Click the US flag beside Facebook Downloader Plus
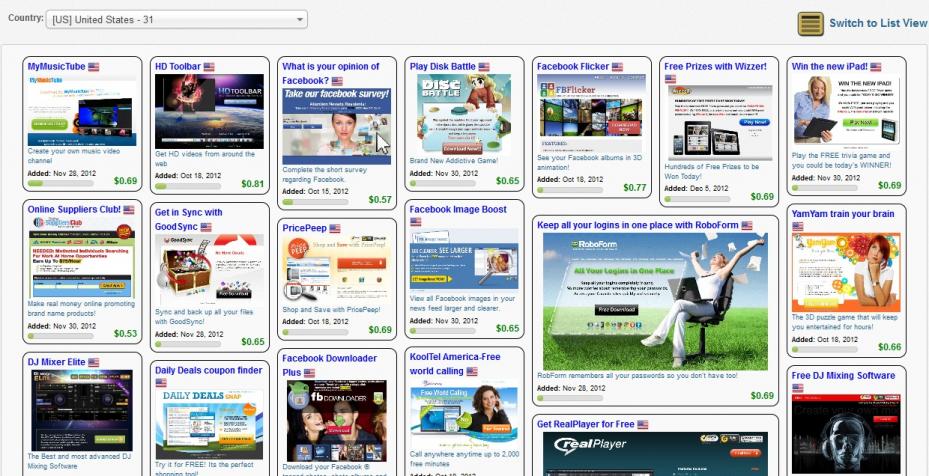929x476 pixels. pyautogui.click(x=309, y=373)
